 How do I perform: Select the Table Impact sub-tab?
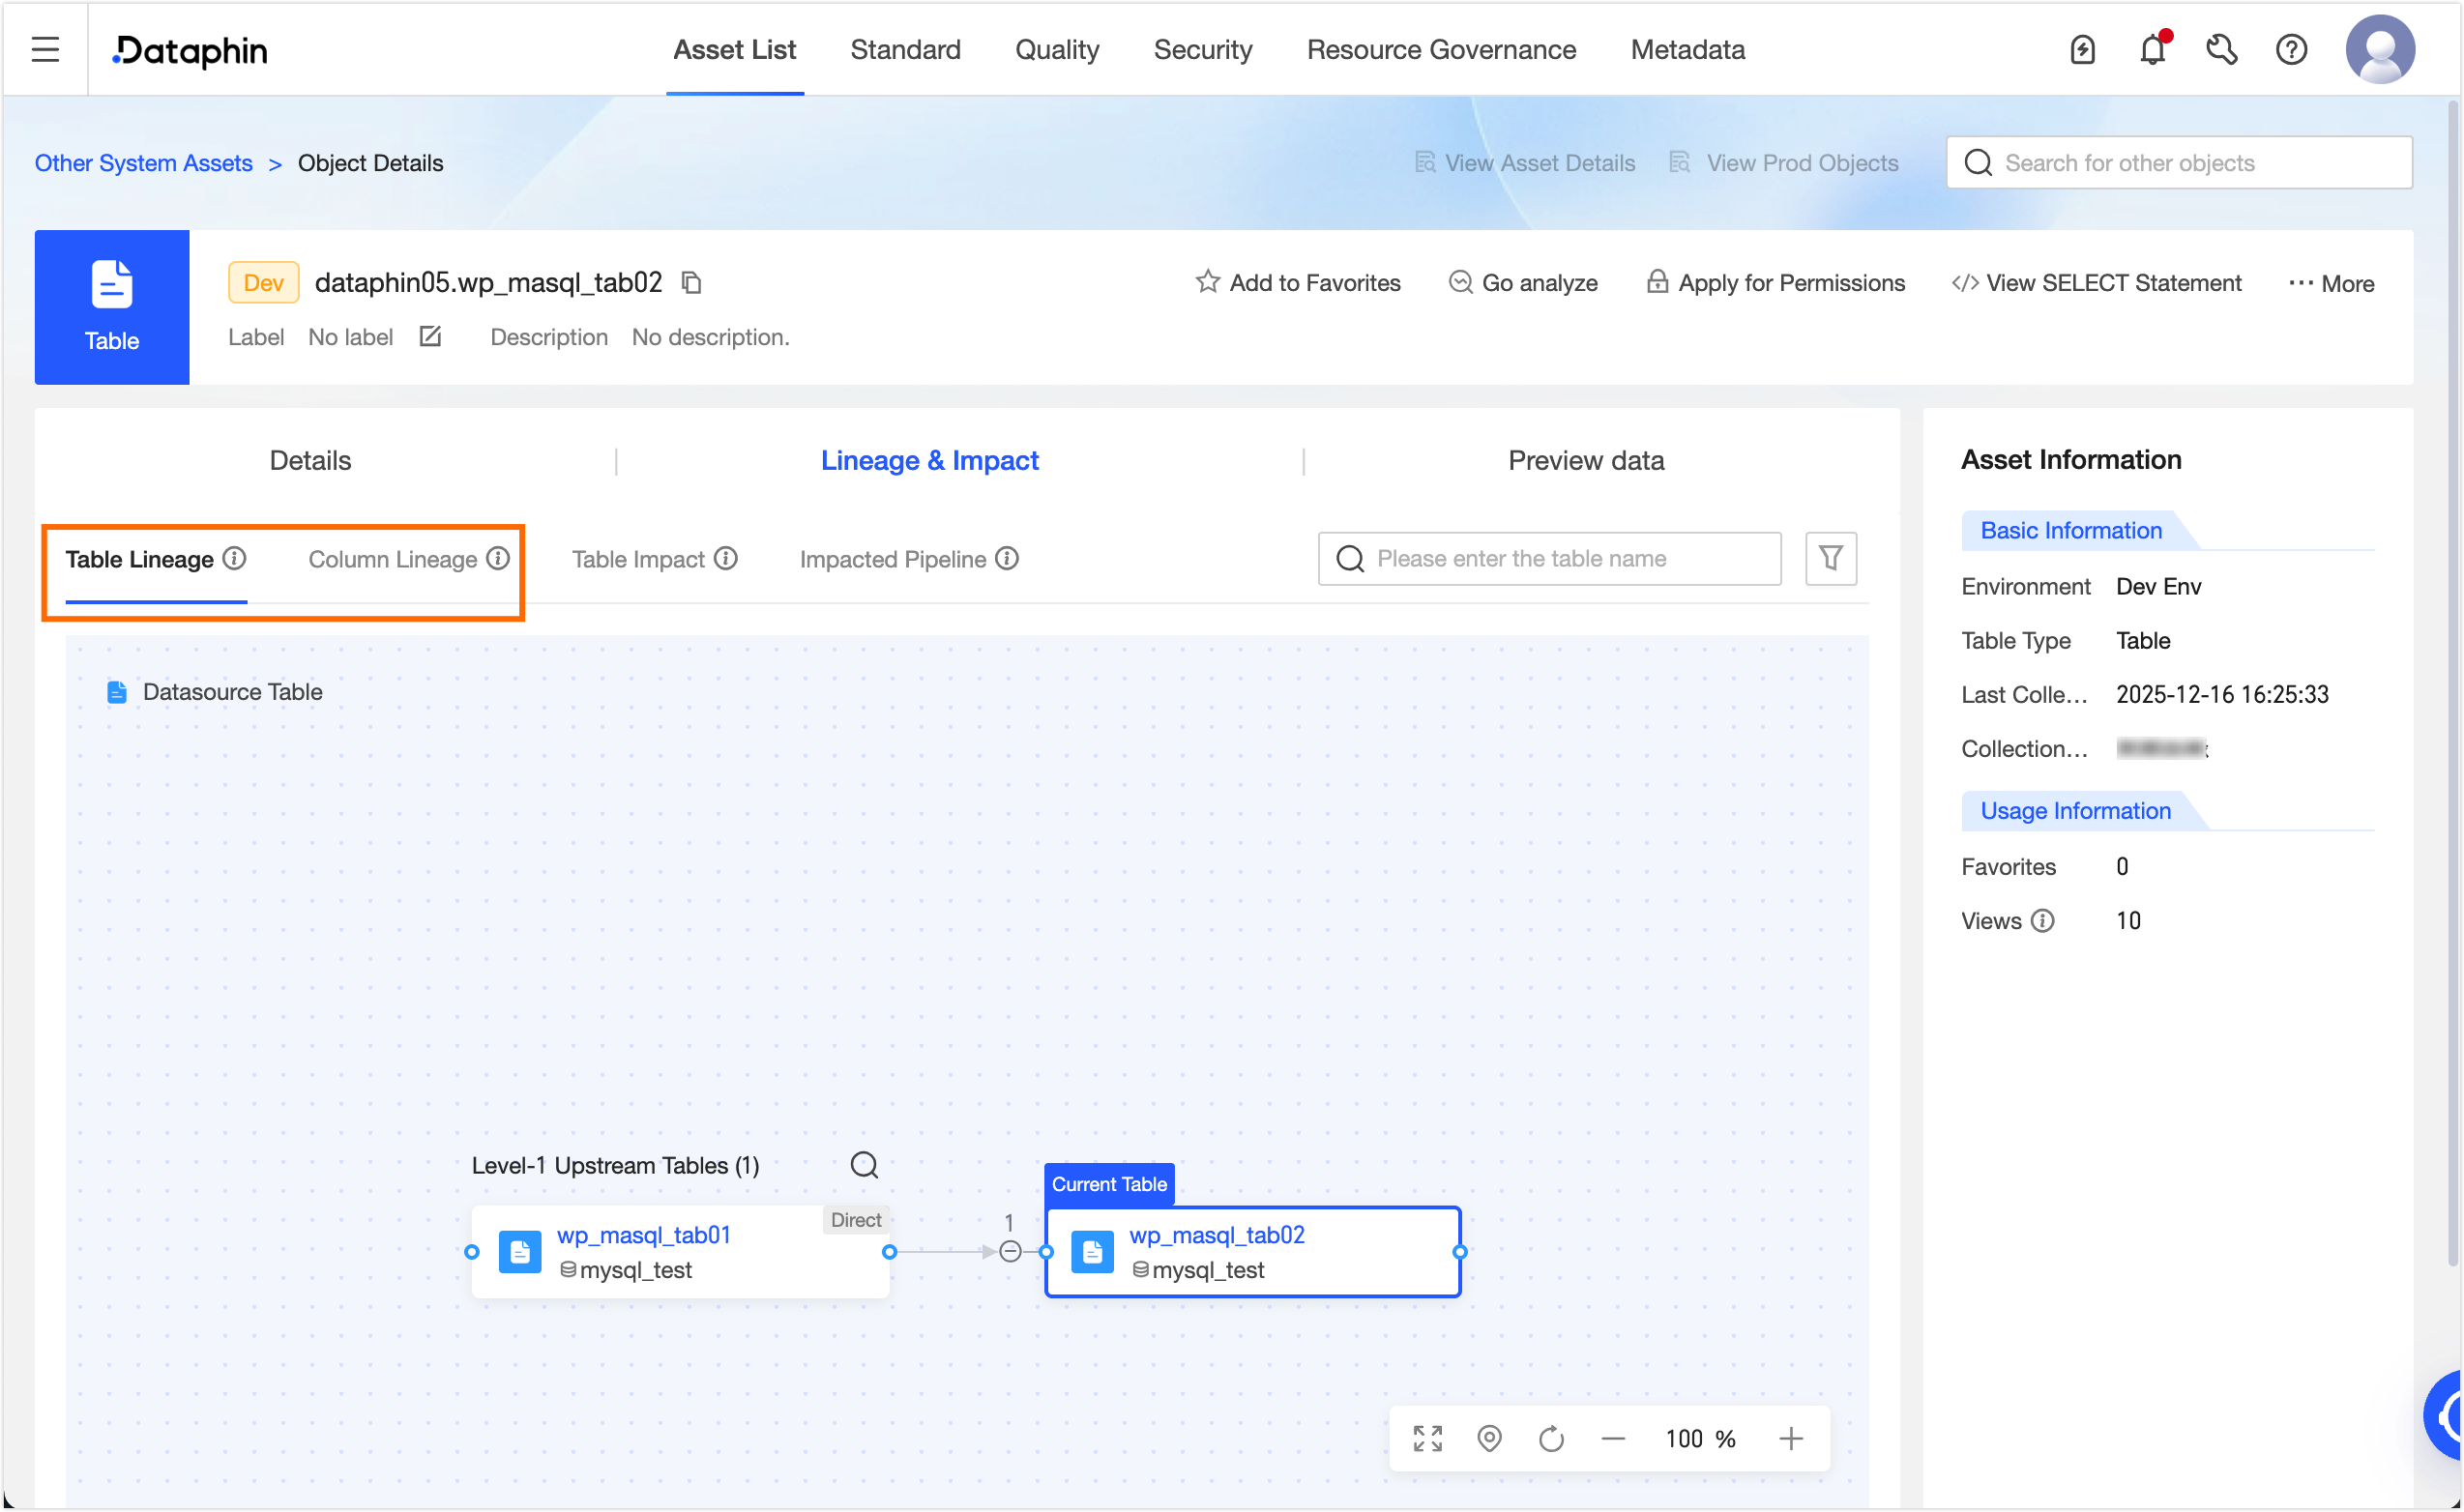point(638,559)
